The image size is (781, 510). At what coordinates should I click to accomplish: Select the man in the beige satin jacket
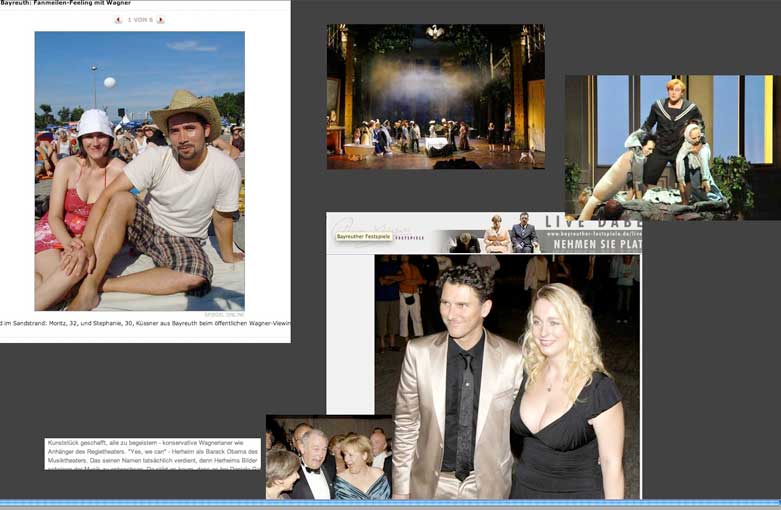point(456,390)
